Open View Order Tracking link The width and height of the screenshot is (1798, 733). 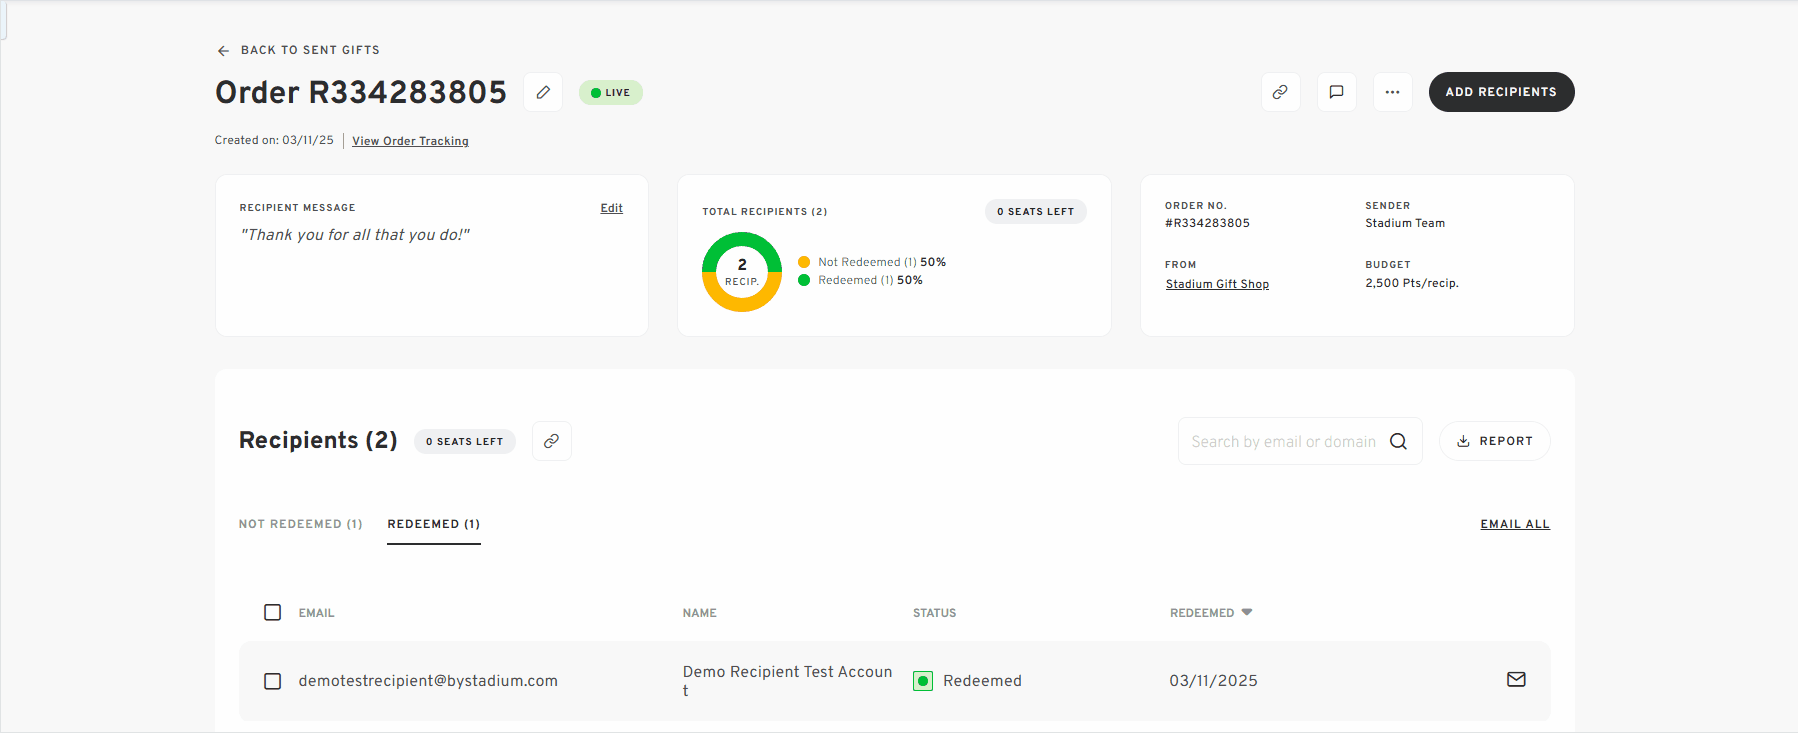coord(410,141)
